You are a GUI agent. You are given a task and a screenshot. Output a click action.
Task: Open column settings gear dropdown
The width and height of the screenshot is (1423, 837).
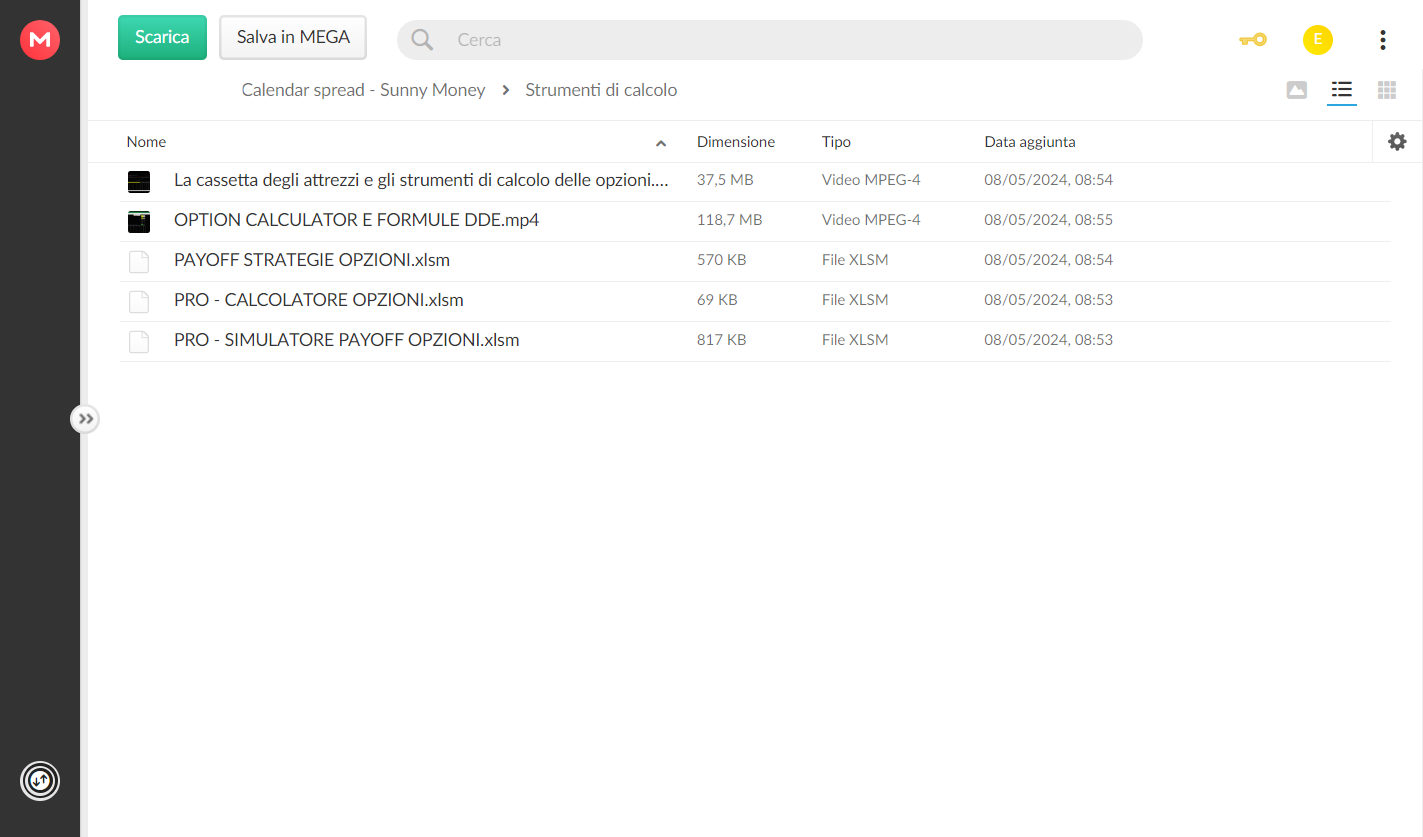coord(1397,142)
